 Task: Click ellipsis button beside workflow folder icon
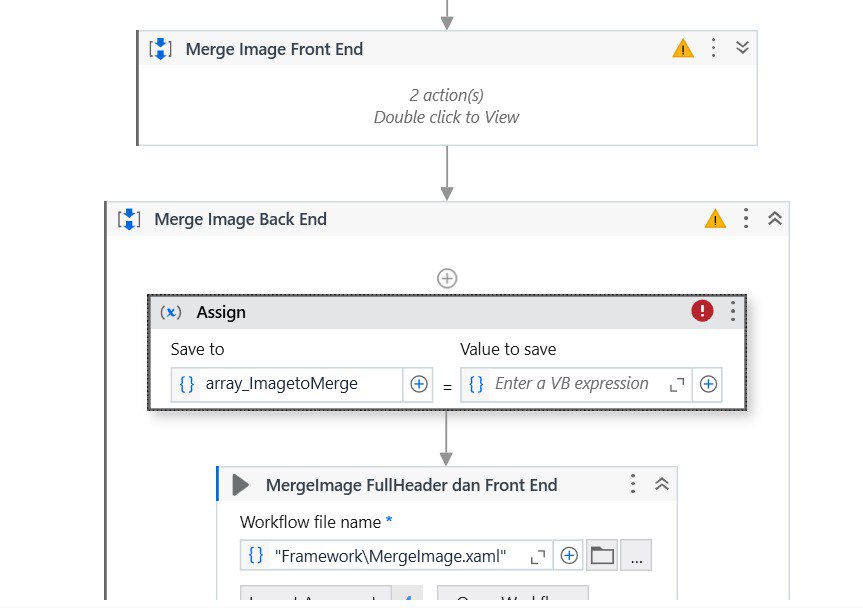tap(636, 556)
